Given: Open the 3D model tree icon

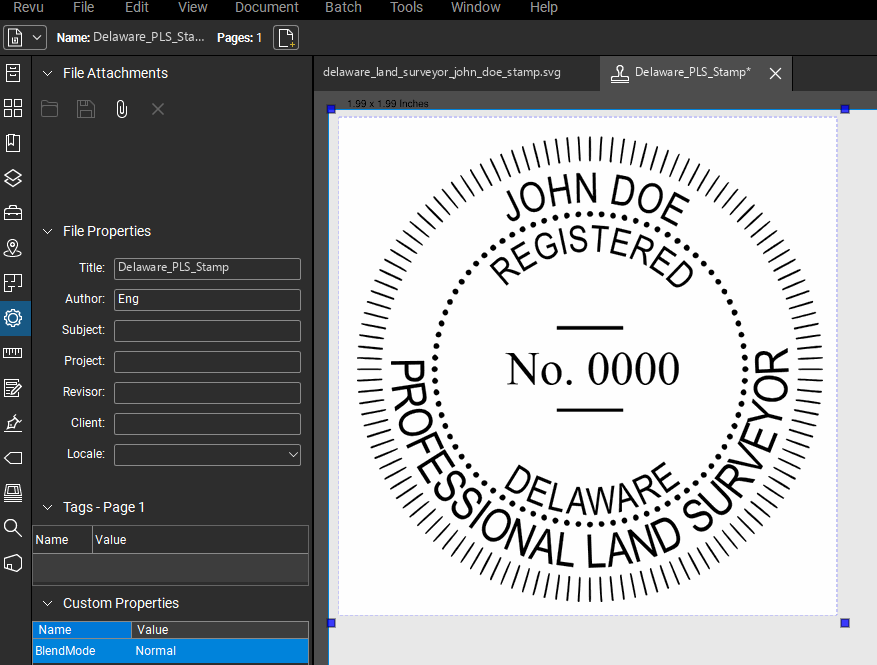Looking at the screenshot, I should [13, 563].
